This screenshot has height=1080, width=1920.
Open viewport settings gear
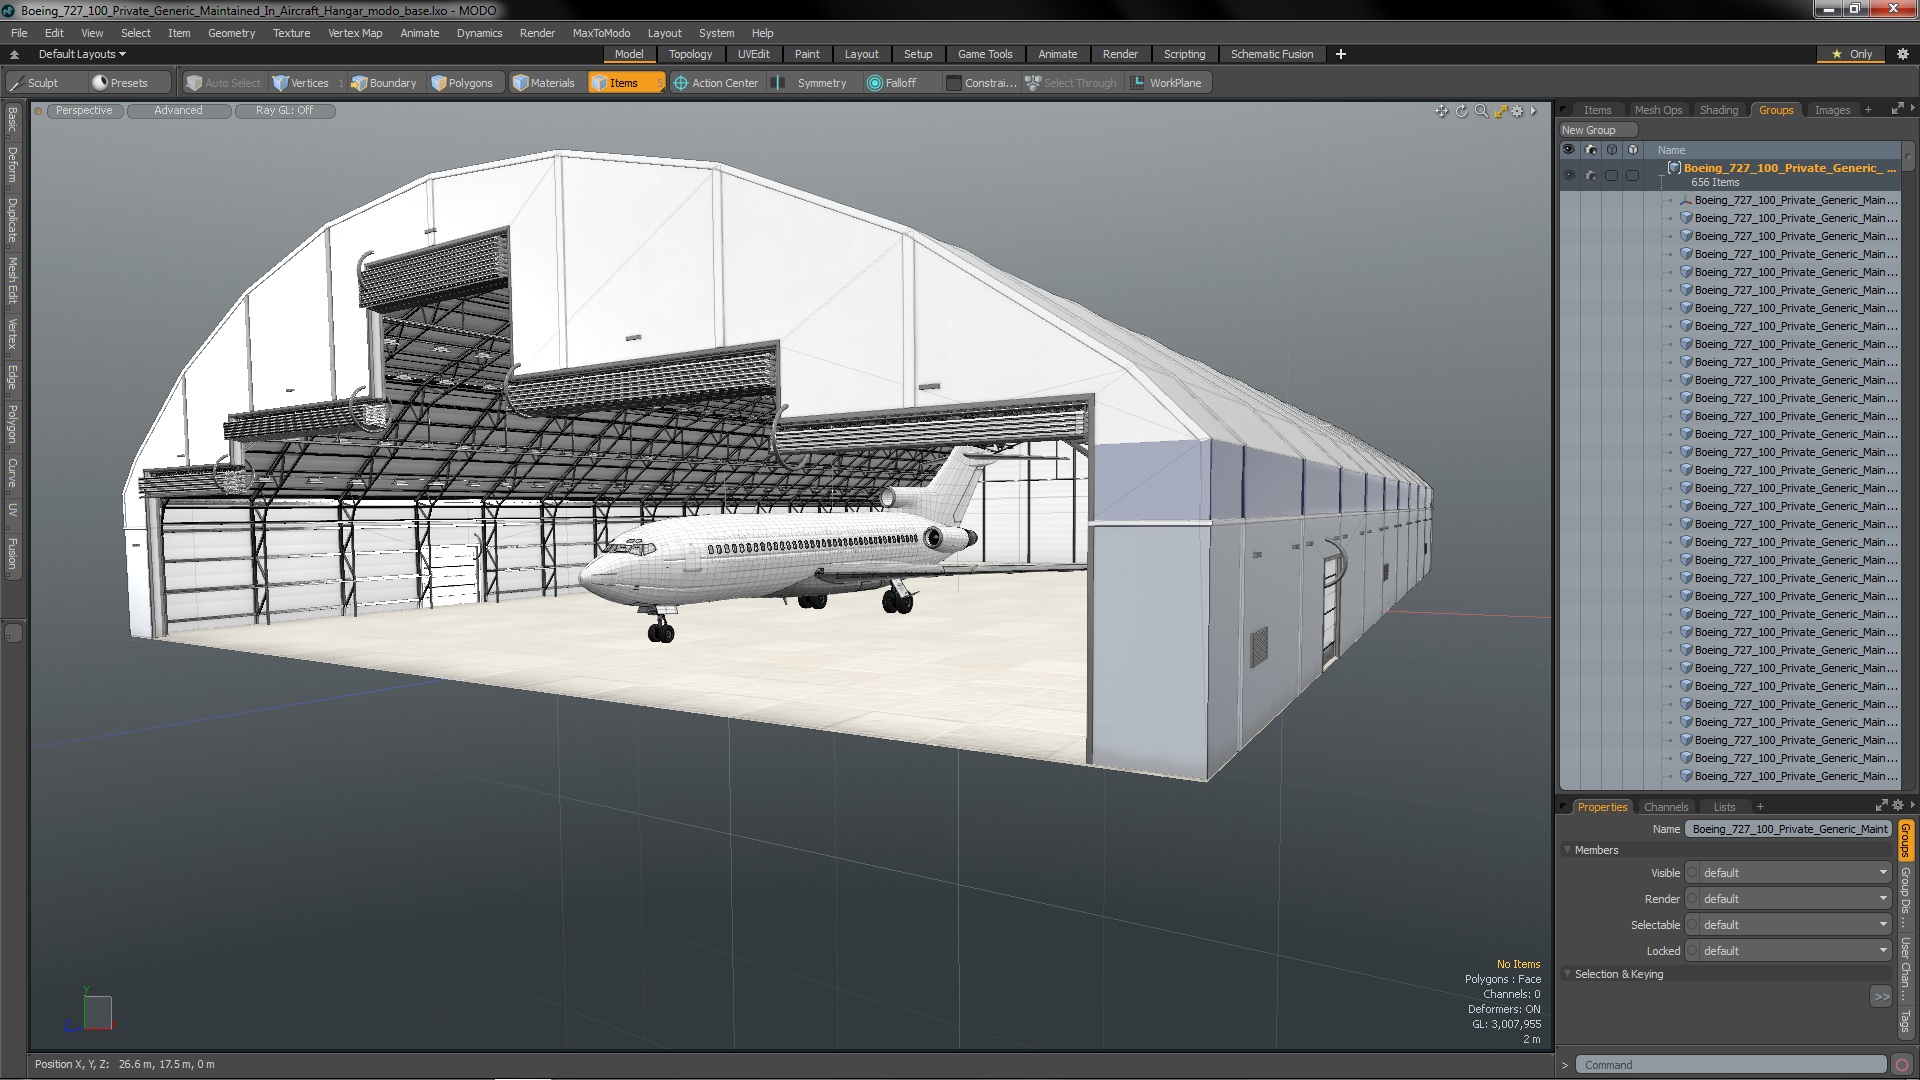(x=1517, y=111)
